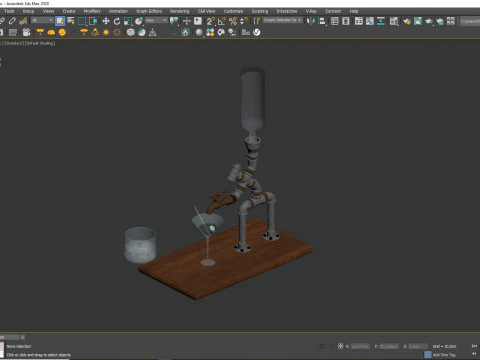The width and height of the screenshot is (480, 360).
Task: Click the V-Ray logo icon in second toolbar
Action: point(257,32)
